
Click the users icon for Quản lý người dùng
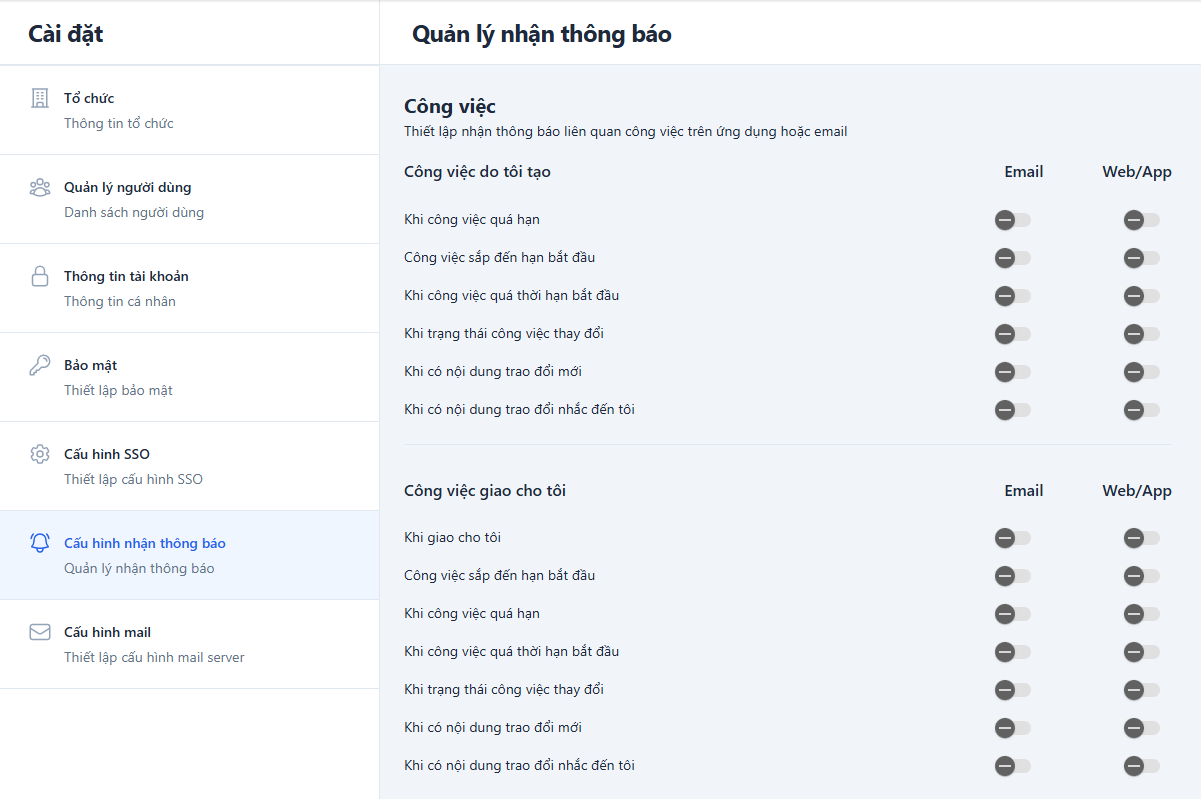40,187
